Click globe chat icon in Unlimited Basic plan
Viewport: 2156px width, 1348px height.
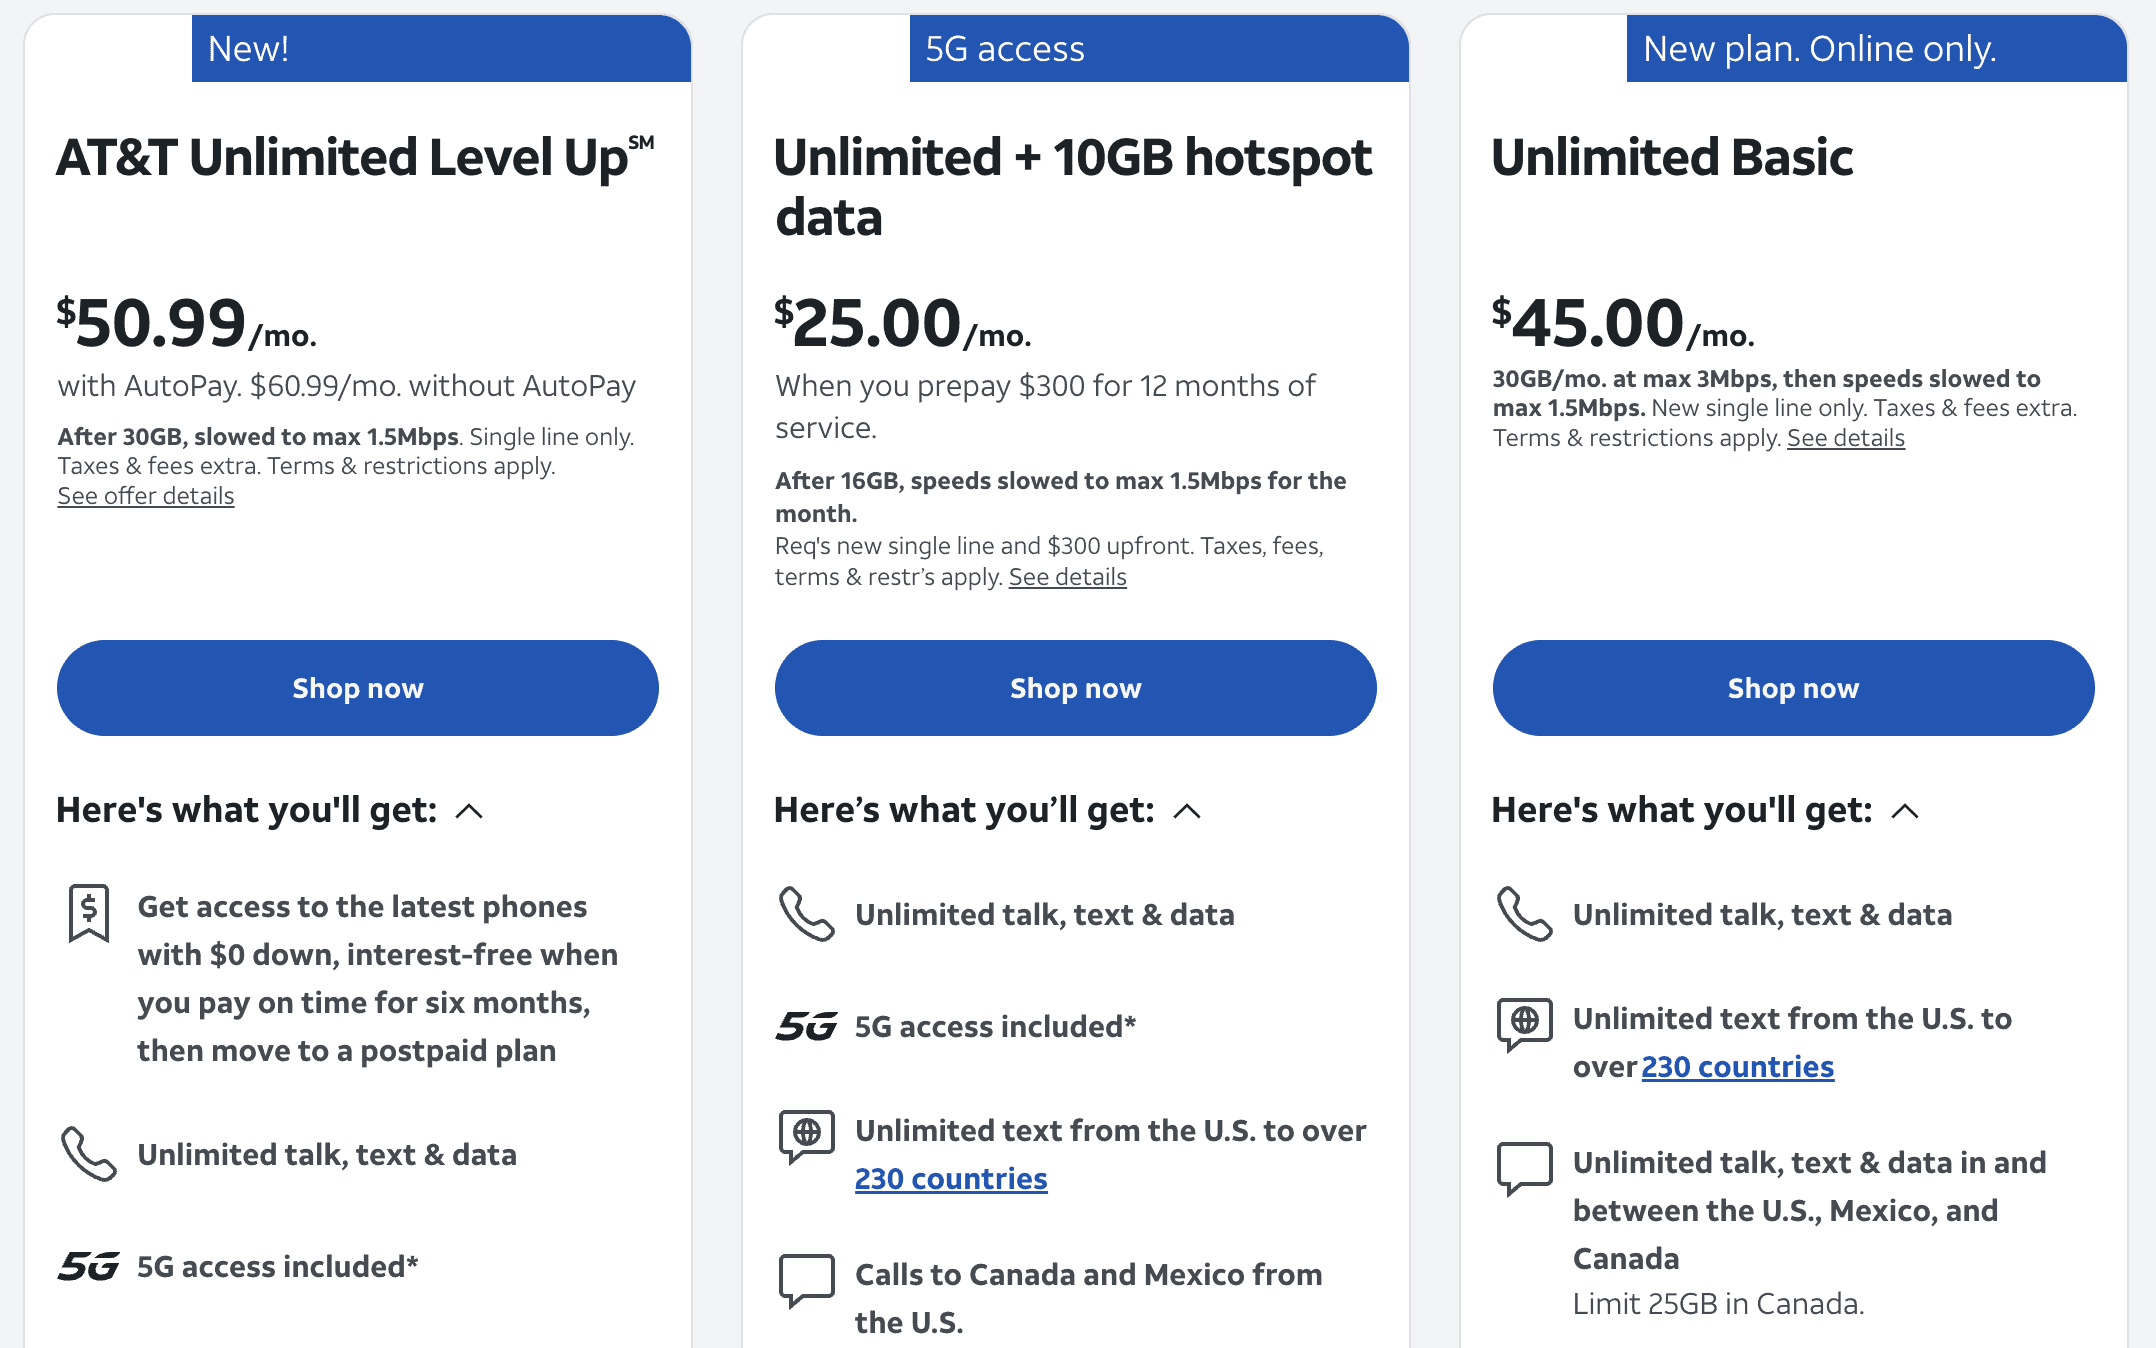pyautogui.click(x=1524, y=1024)
